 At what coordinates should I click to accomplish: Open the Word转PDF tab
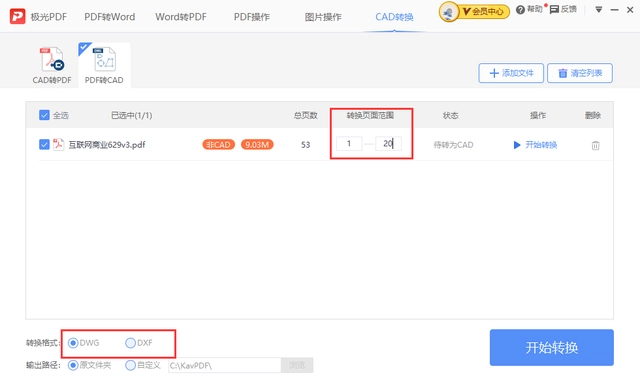[181, 17]
